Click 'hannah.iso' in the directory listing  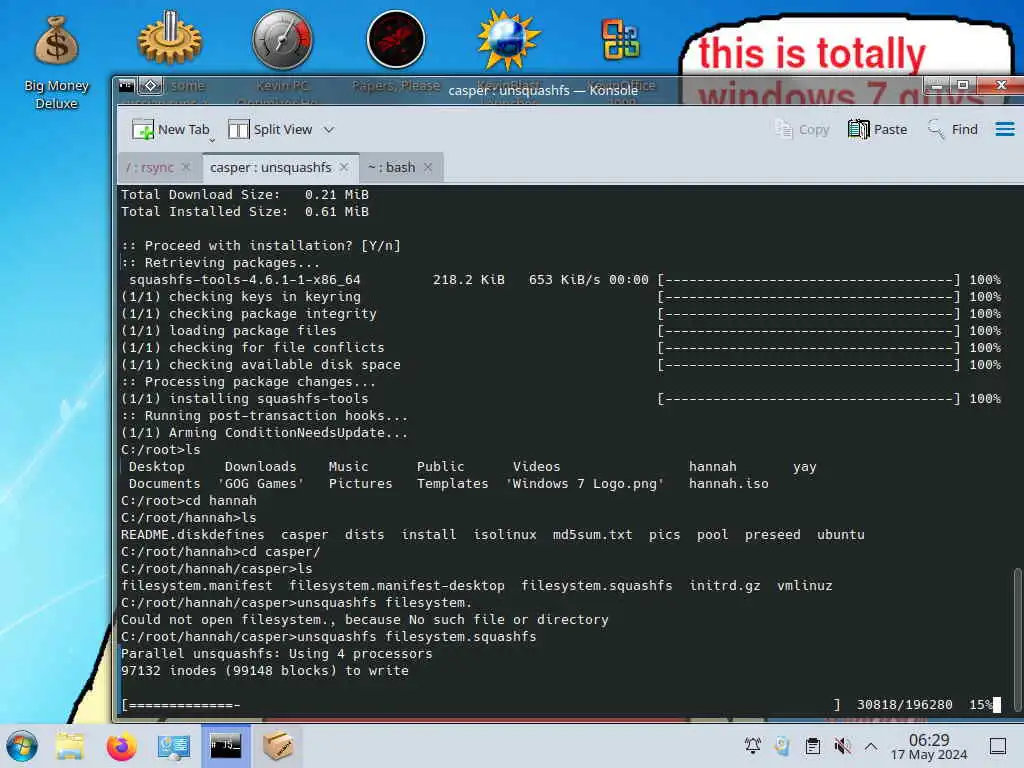coord(728,484)
